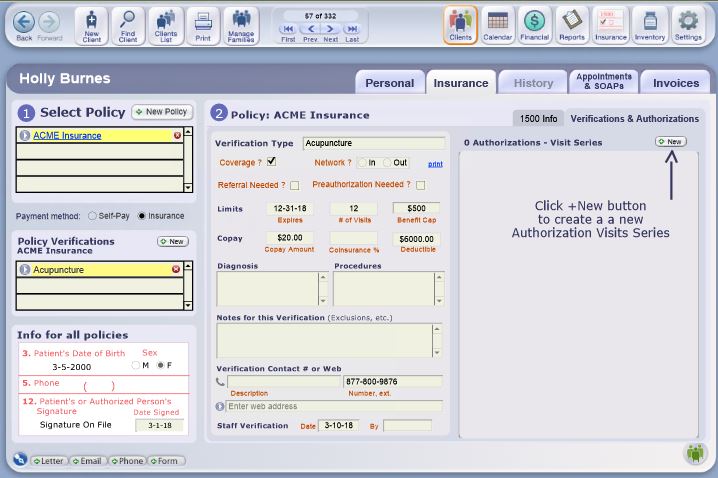
Task: Click Email button
Action: click(87, 461)
